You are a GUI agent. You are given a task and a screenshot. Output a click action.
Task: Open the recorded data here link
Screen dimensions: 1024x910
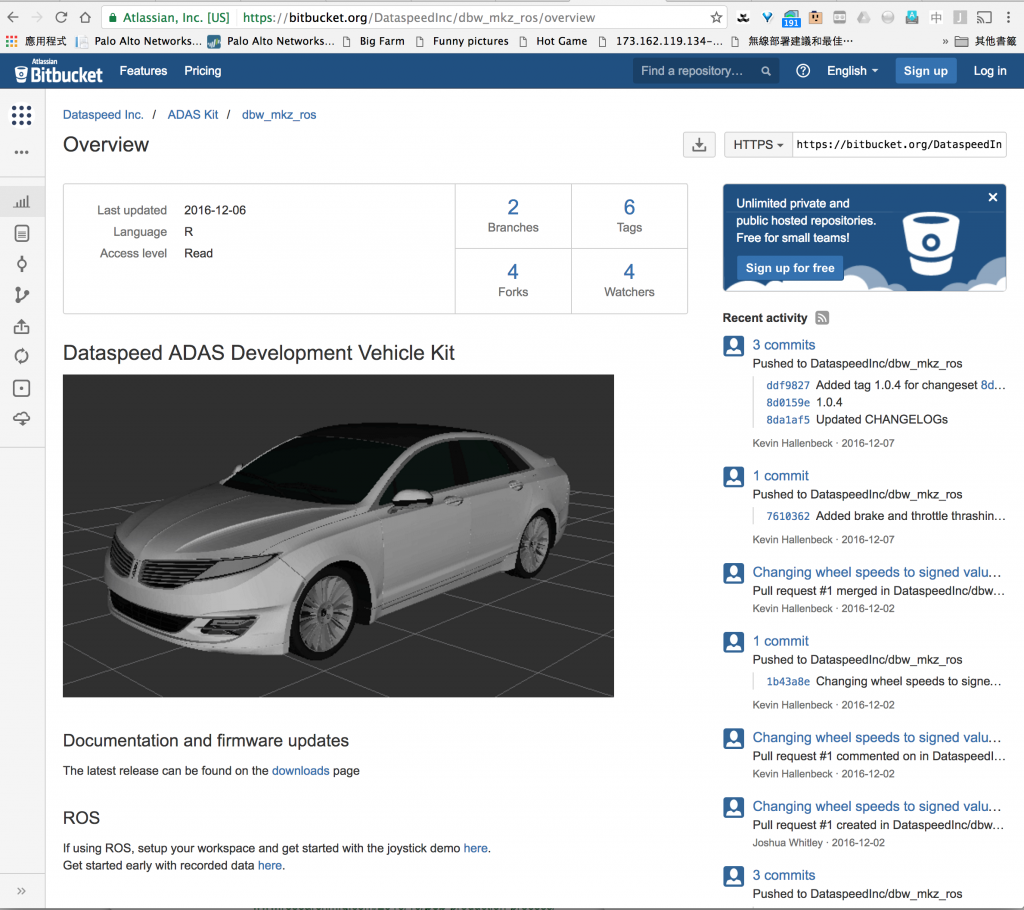coord(270,866)
